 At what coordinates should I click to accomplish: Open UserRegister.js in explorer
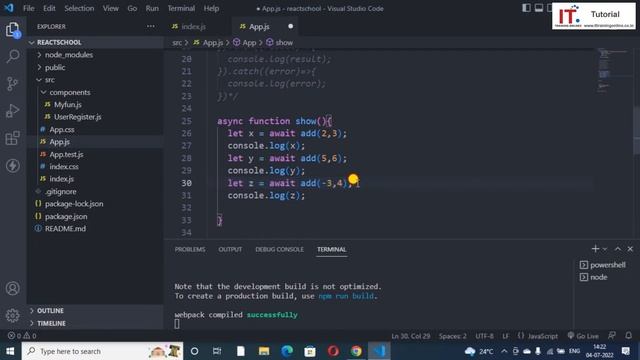coord(95,117)
